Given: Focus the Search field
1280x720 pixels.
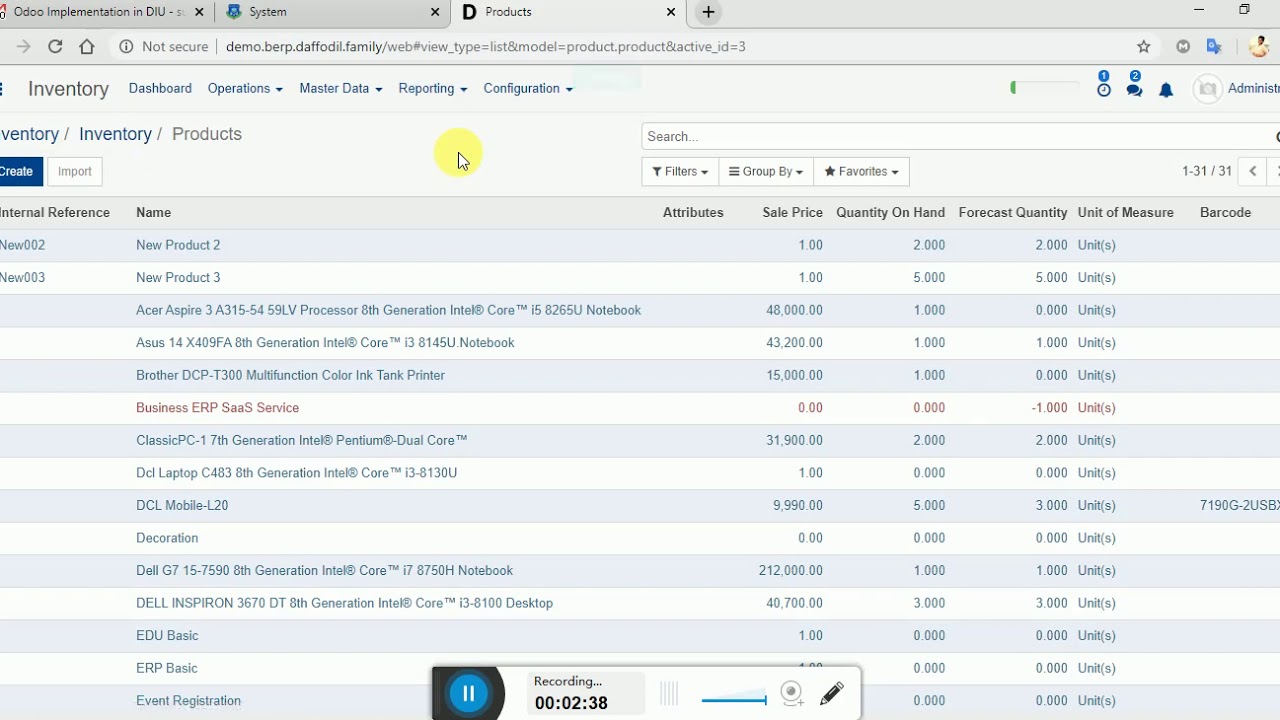Looking at the screenshot, I should pyautogui.click(x=960, y=137).
